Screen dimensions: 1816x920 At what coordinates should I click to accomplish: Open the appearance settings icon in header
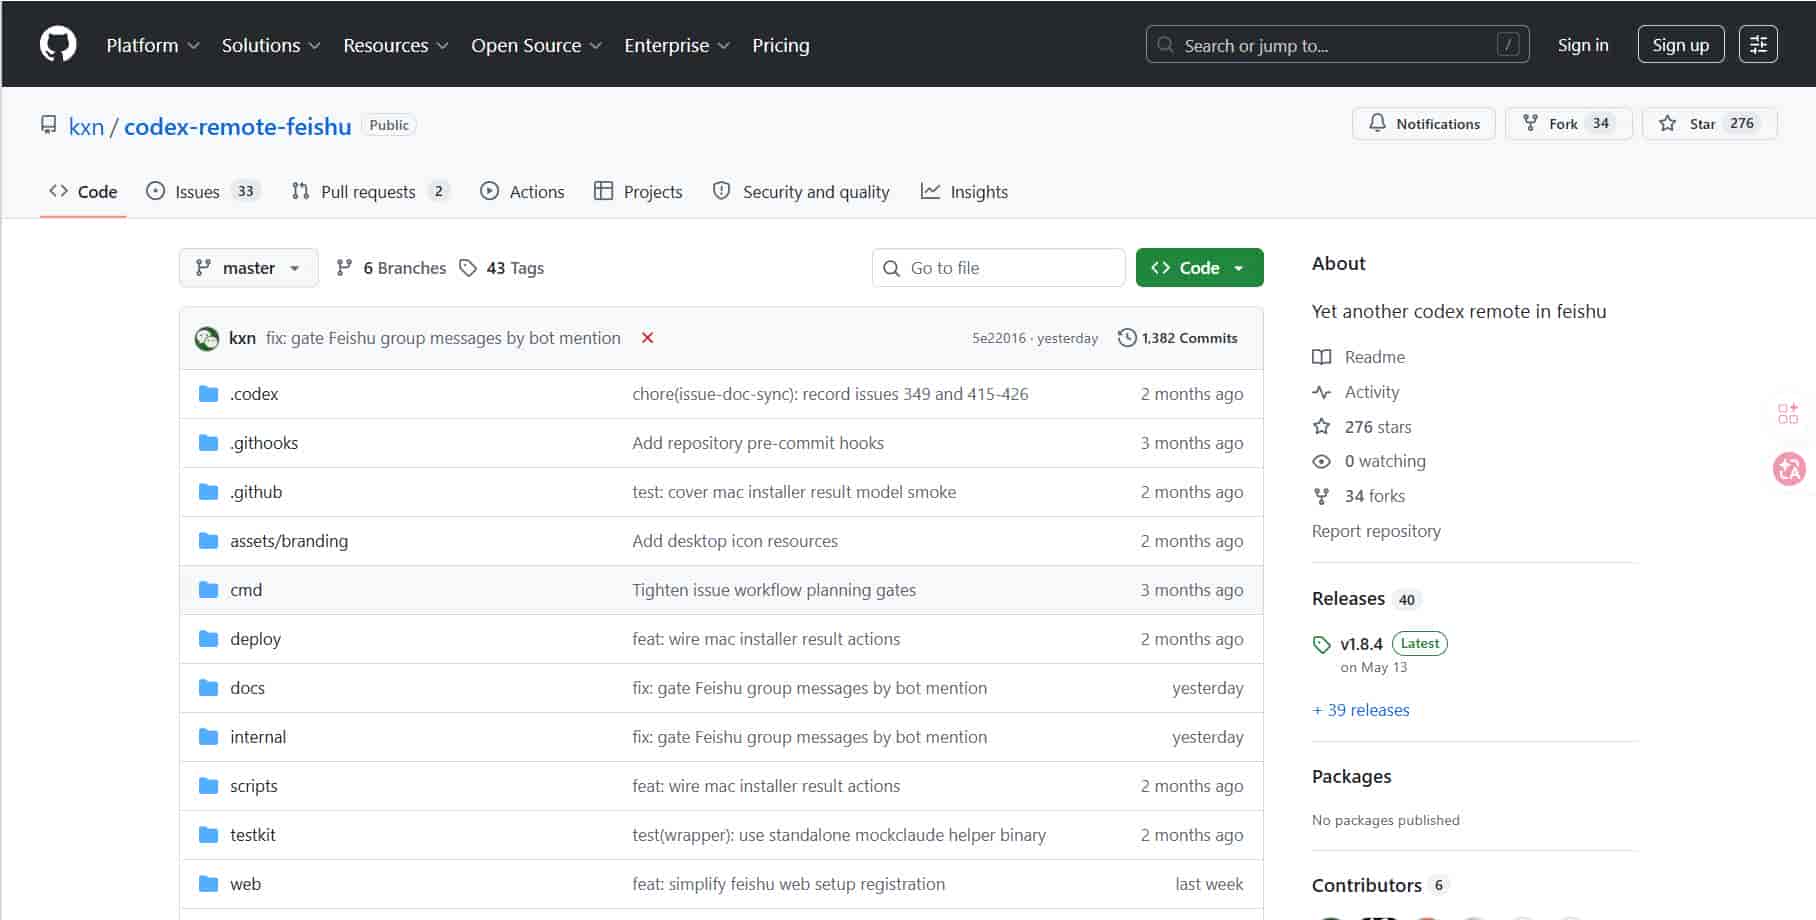pos(1758,45)
